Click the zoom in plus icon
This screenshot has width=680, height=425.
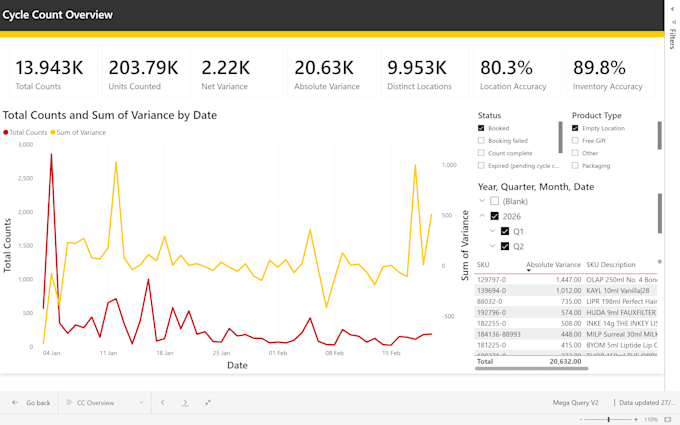point(636,419)
